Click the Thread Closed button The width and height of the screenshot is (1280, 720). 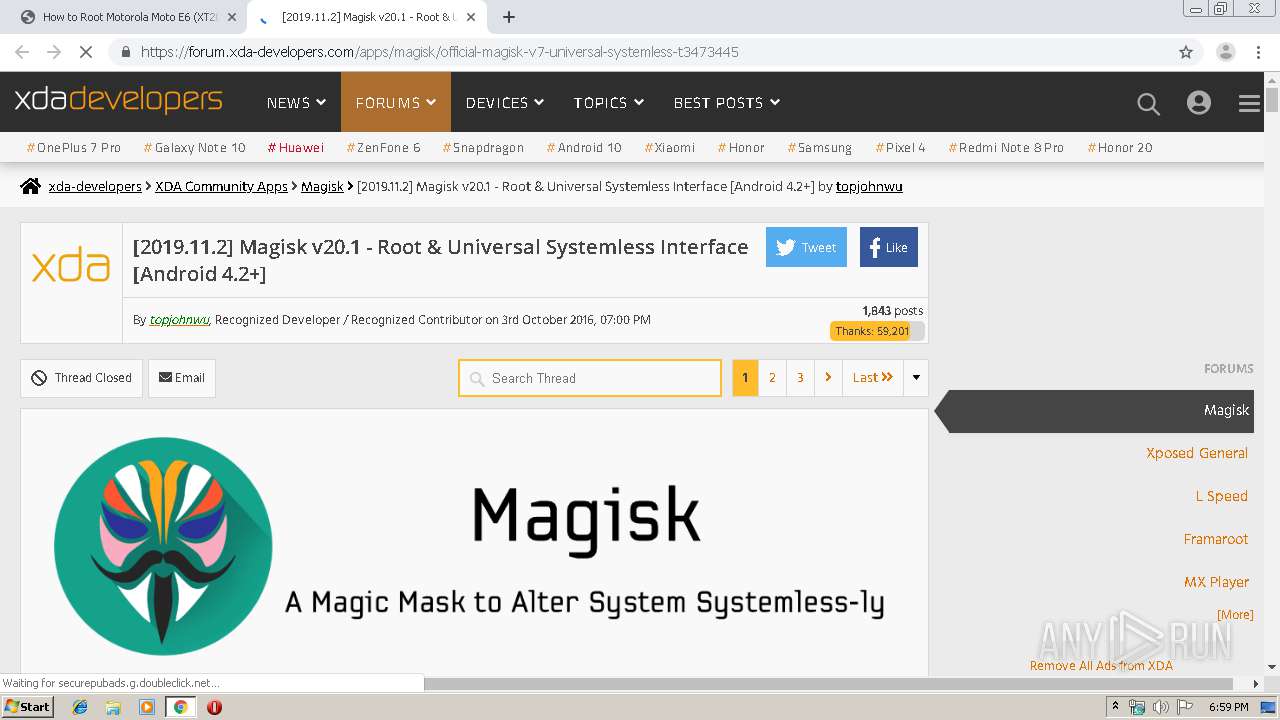(82, 378)
